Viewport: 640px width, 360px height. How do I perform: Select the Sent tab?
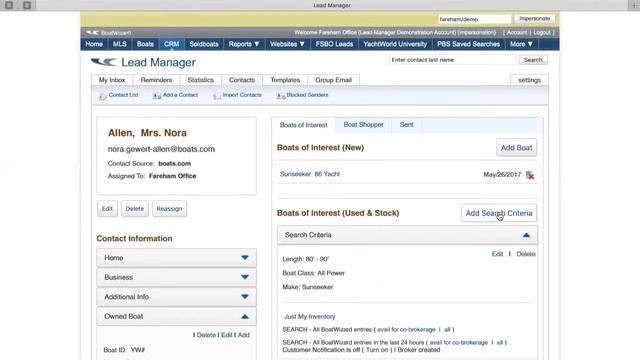(x=407, y=124)
